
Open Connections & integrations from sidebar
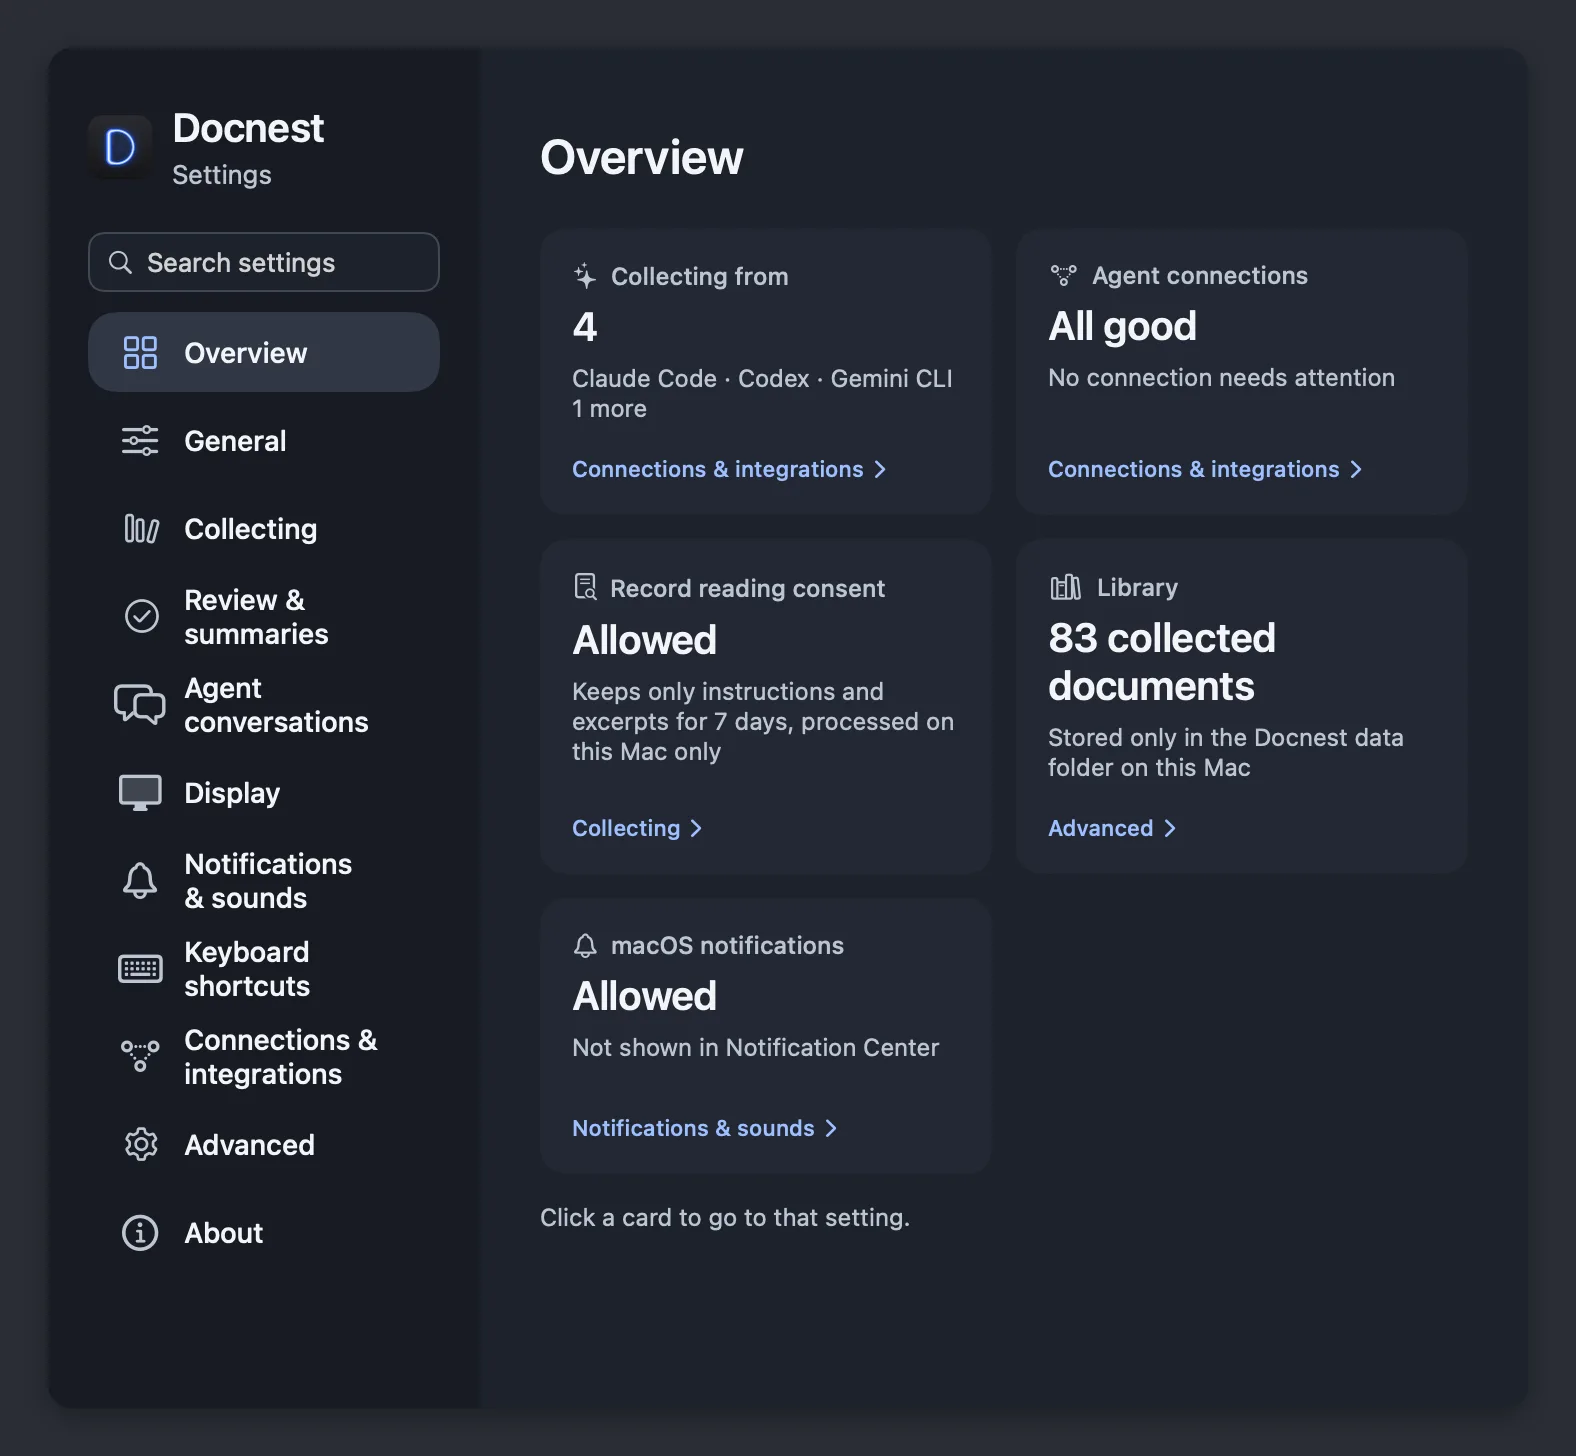pyautogui.click(x=264, y=1057)
